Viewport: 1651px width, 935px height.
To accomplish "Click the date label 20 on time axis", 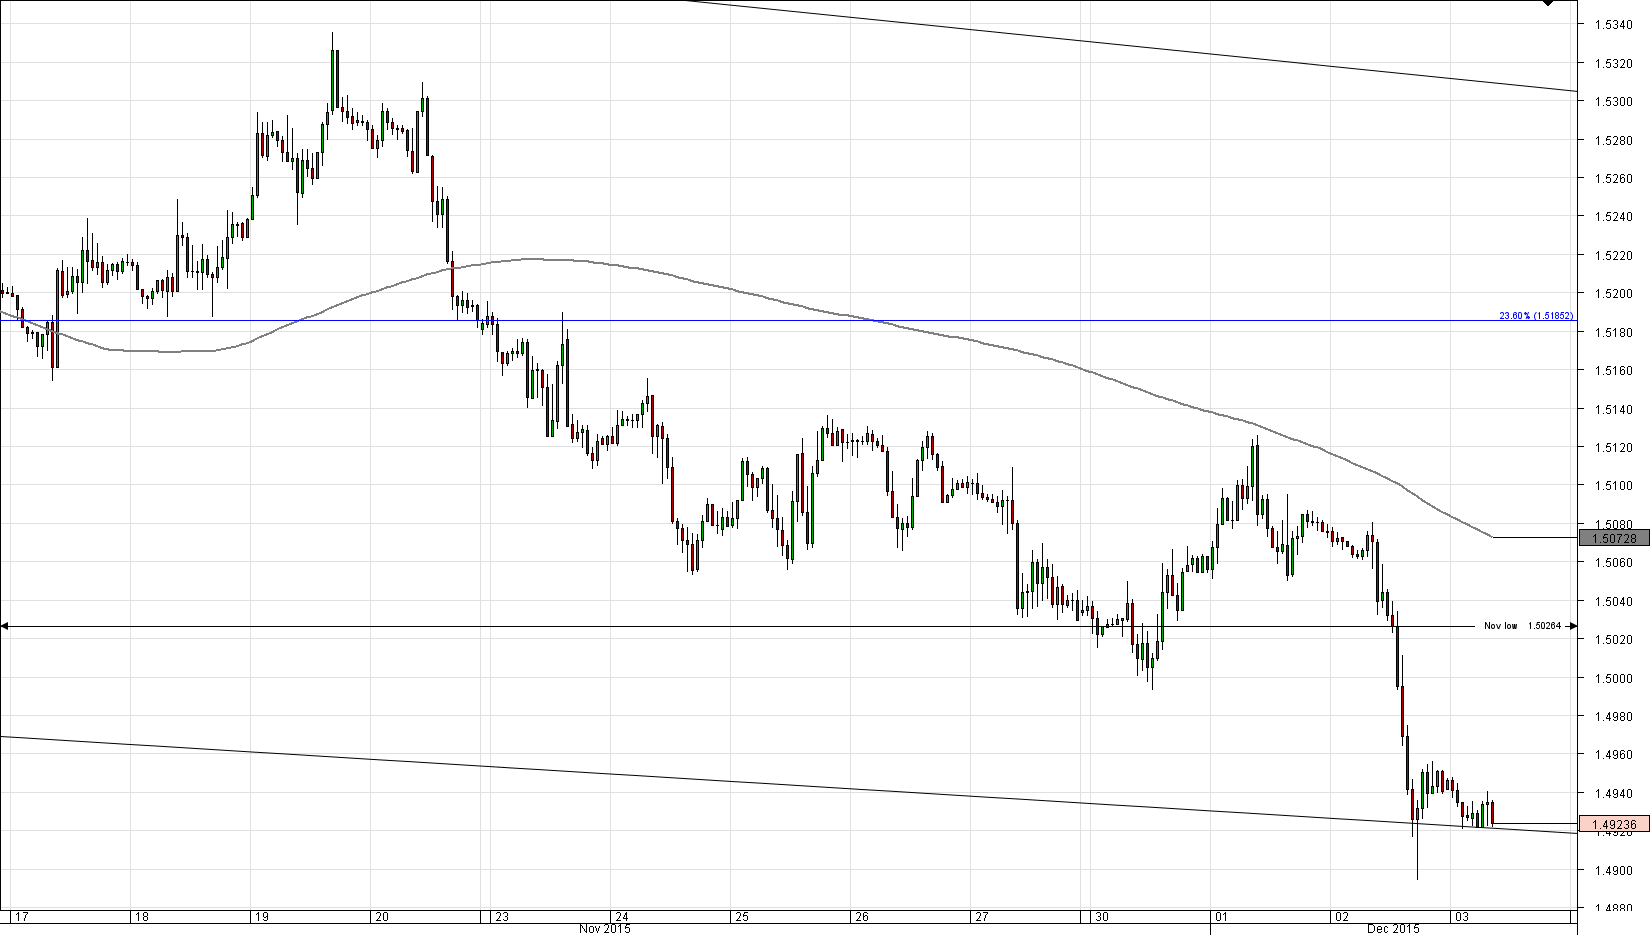I will coord(381,916).
